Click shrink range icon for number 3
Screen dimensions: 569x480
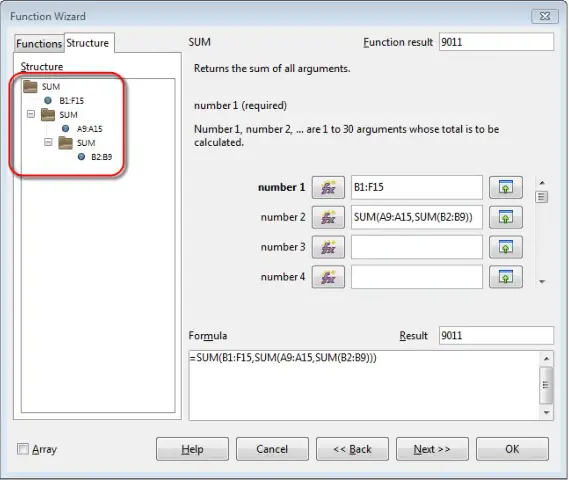tap(506, 247)
